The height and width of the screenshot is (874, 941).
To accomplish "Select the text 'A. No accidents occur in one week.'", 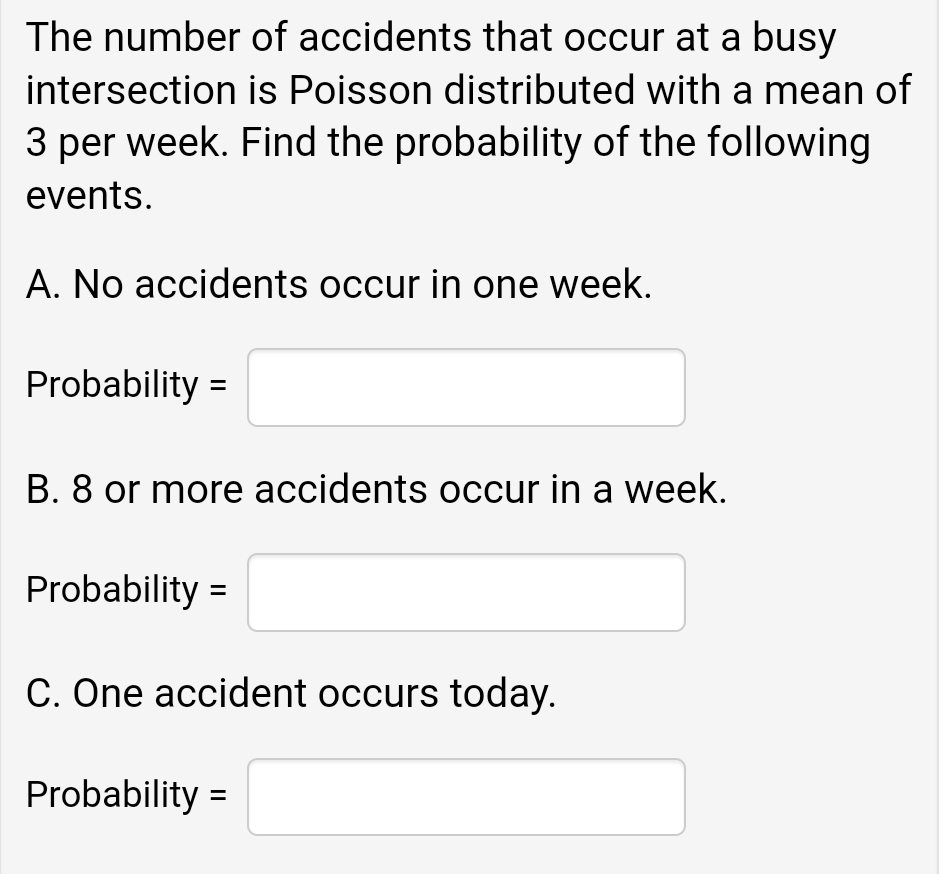I will (x=339, y=283).
